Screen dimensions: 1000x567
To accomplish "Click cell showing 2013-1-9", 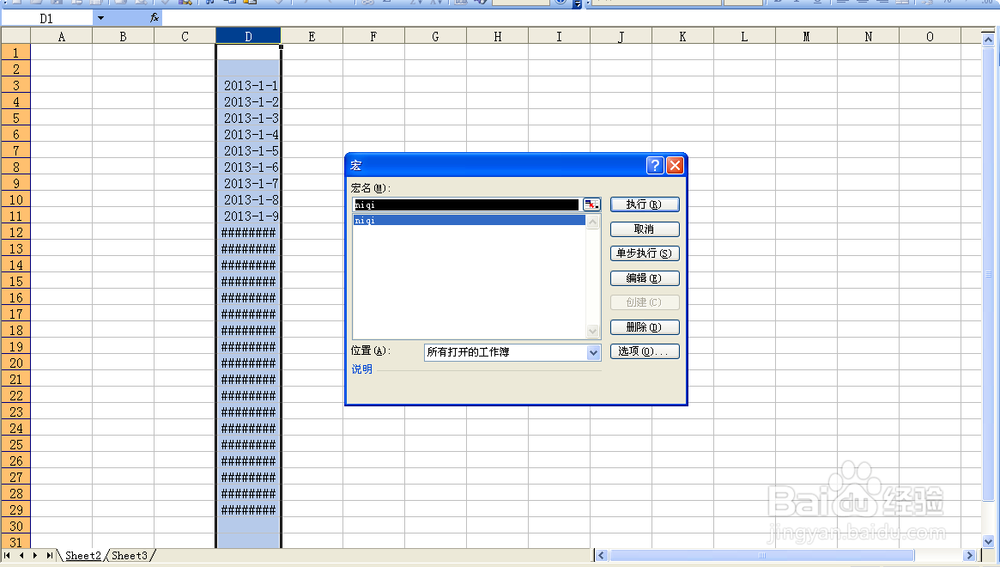I will coord(249,216).
